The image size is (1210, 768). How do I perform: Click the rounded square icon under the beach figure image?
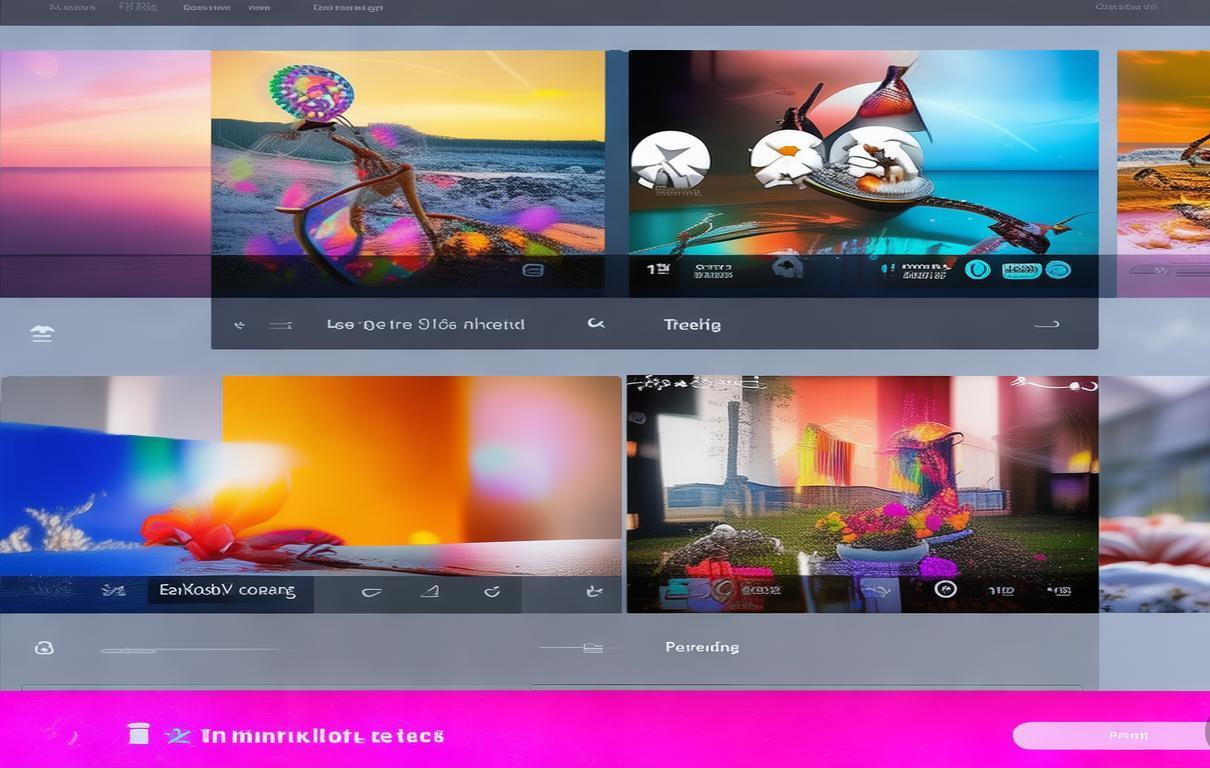(x=533, y=269)
